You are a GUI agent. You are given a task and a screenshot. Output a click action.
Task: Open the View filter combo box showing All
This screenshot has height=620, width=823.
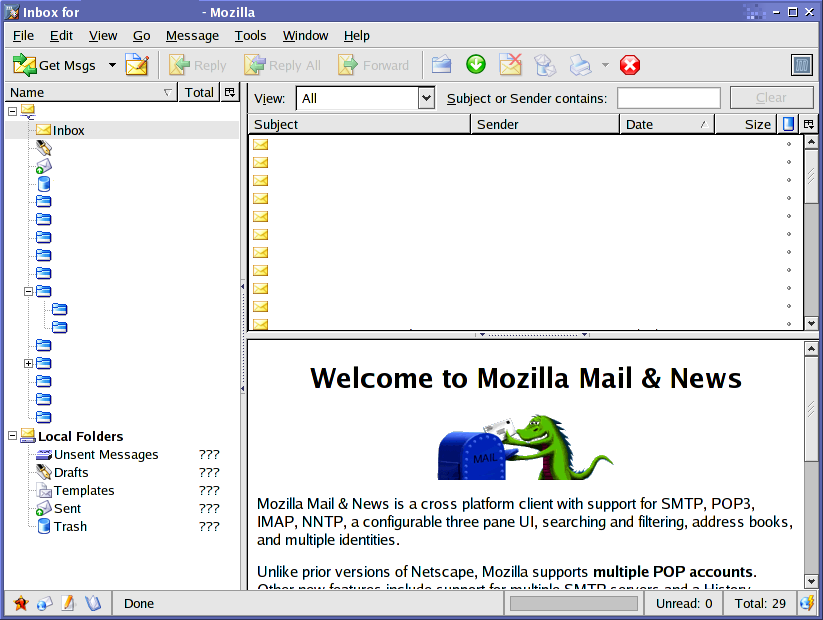click(x=365, y=98)
